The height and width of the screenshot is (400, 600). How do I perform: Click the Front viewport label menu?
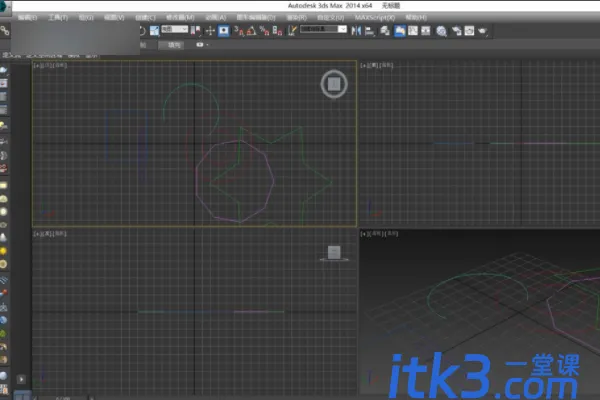[377, 65]
